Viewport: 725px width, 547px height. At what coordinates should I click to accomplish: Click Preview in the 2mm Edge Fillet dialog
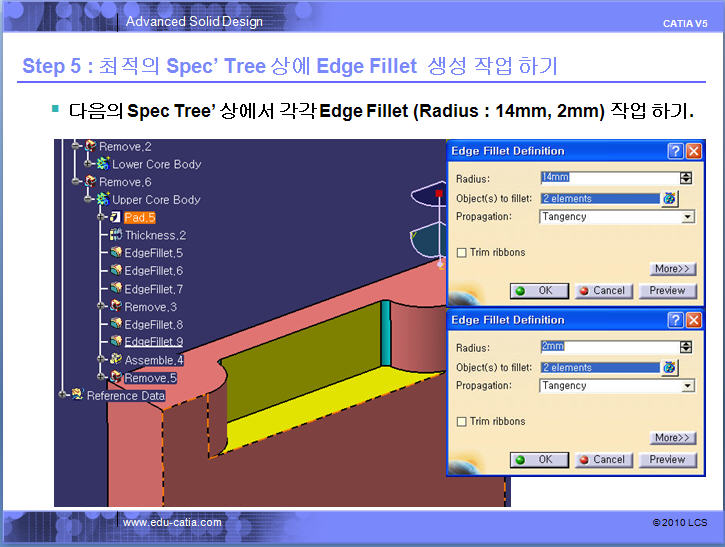pos(667,460)
